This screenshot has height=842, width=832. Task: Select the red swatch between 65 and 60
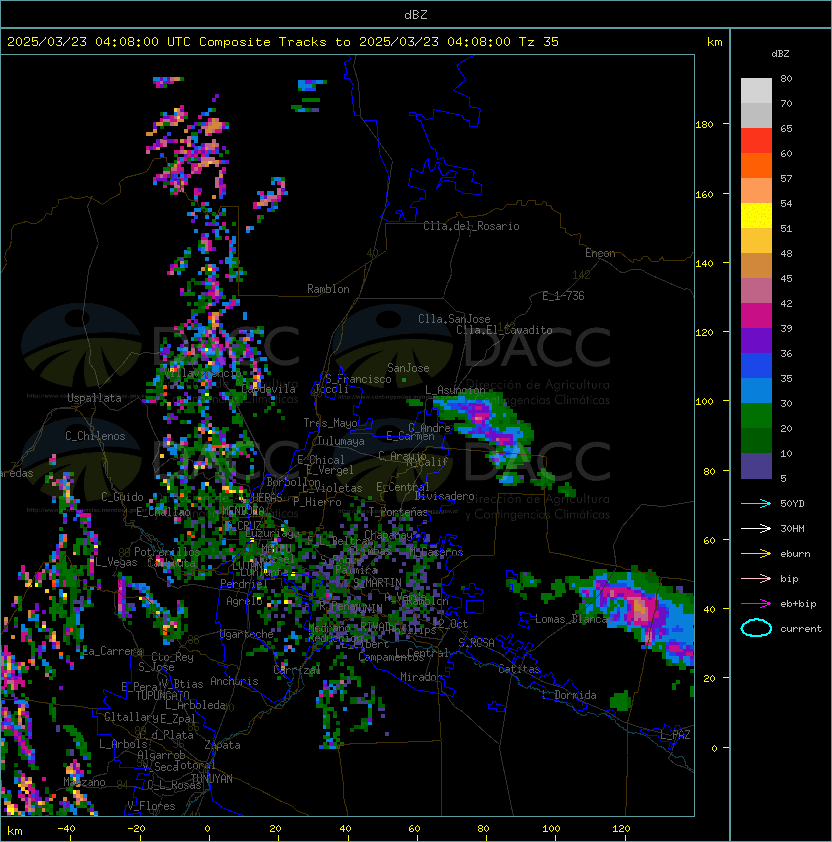click(756, 141)
